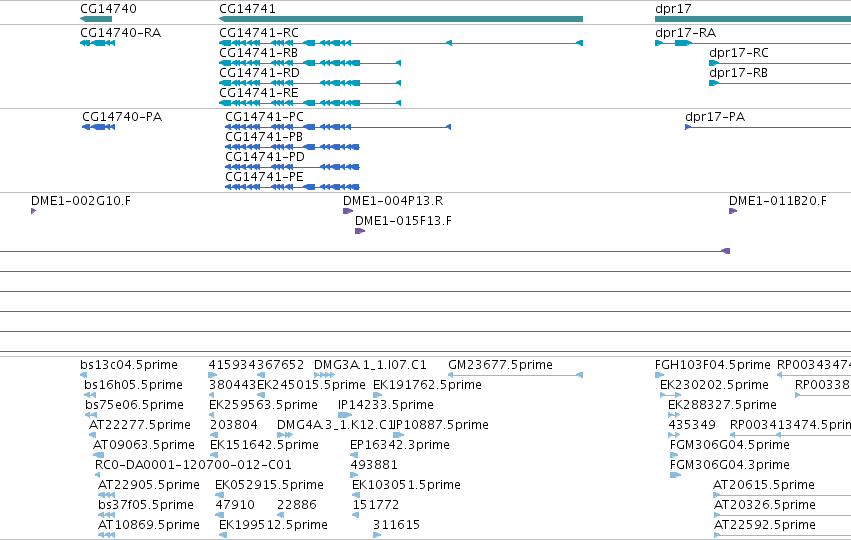The width and height of the screenshot is (851, 540).
Task: Select EST FGM306G04.3prime
Action: 729,465
